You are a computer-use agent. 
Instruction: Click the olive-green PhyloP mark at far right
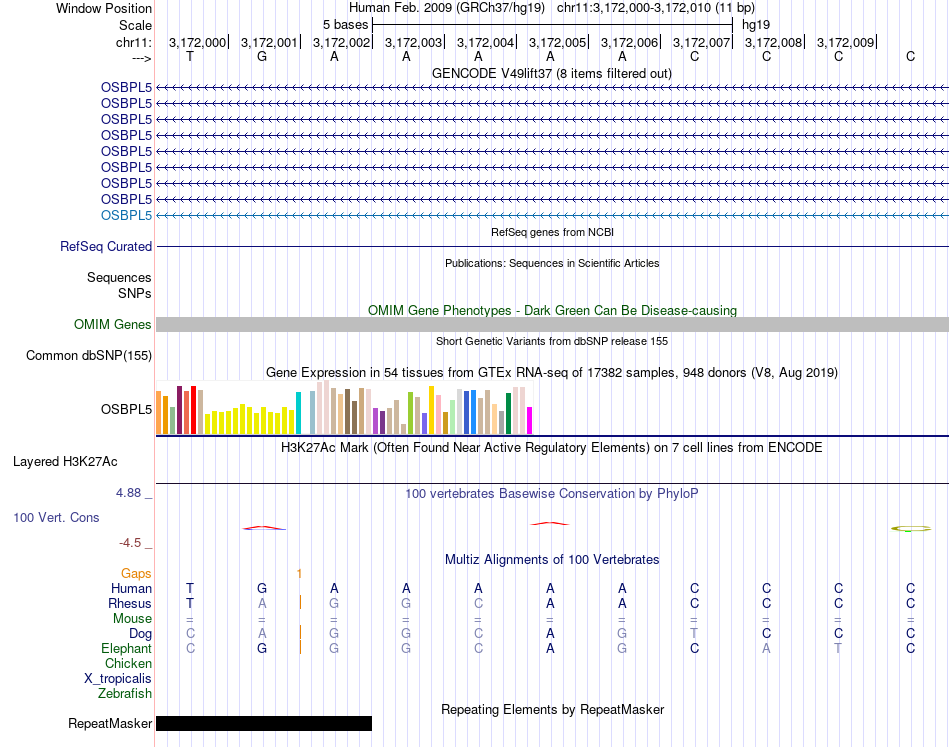[911, 529]
